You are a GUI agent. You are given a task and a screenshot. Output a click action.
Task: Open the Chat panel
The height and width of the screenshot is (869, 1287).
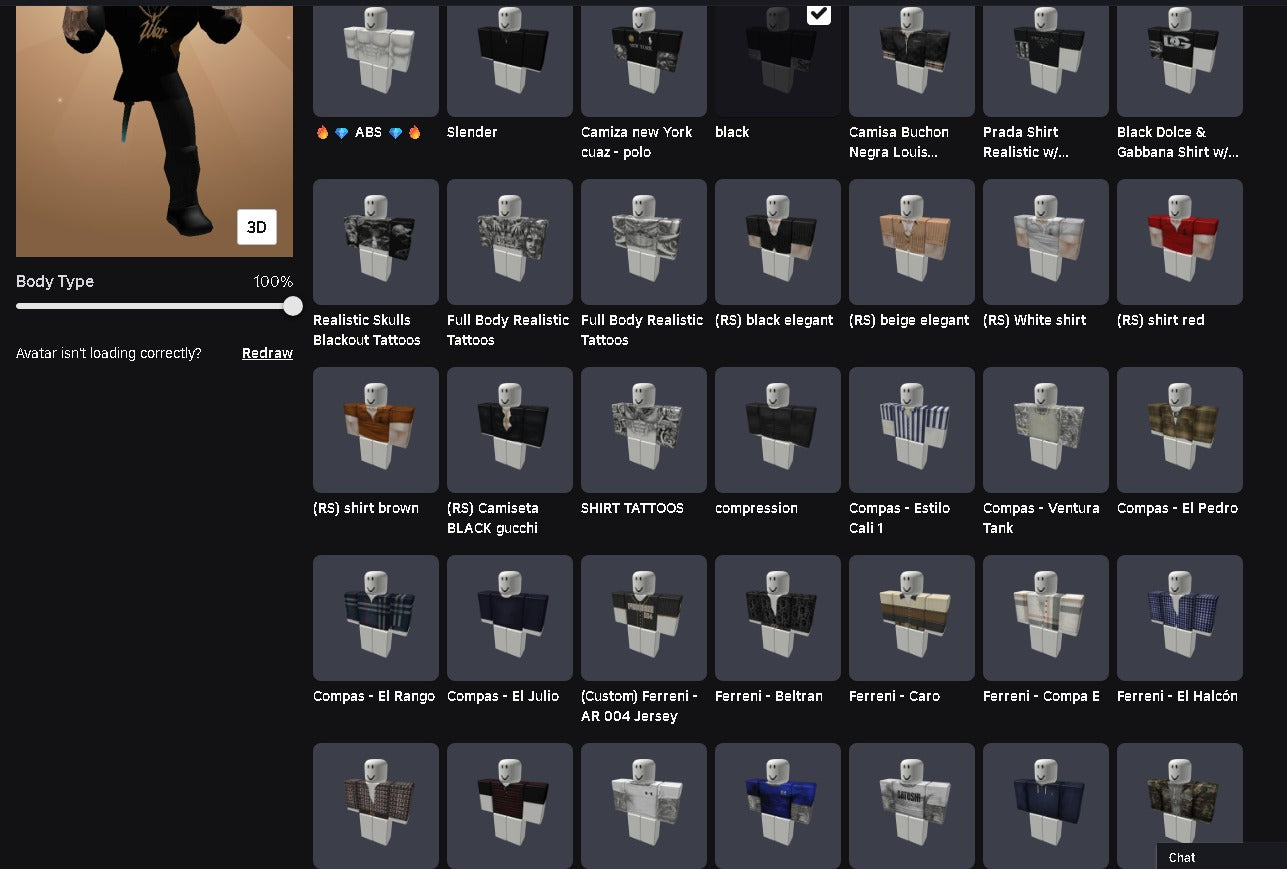pos(1222,857)
